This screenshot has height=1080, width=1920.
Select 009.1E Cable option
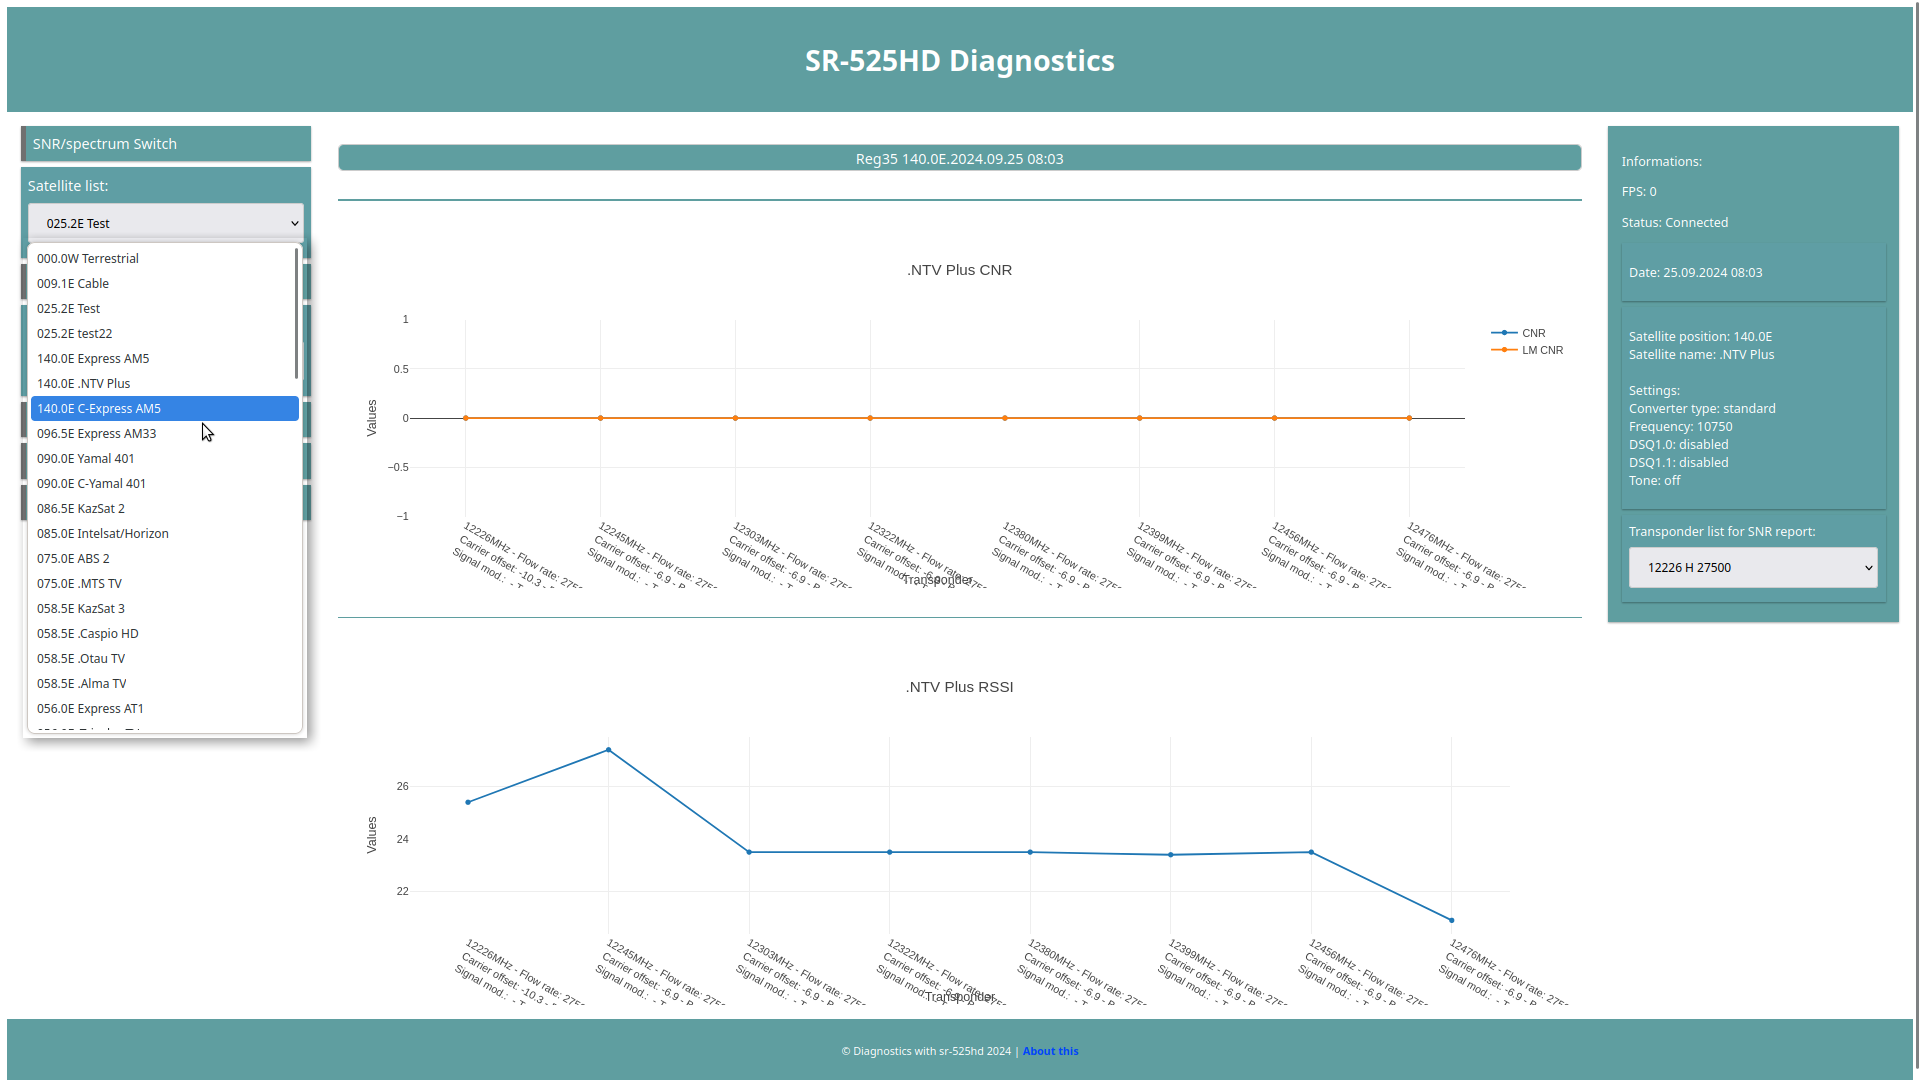coord(165,283)
